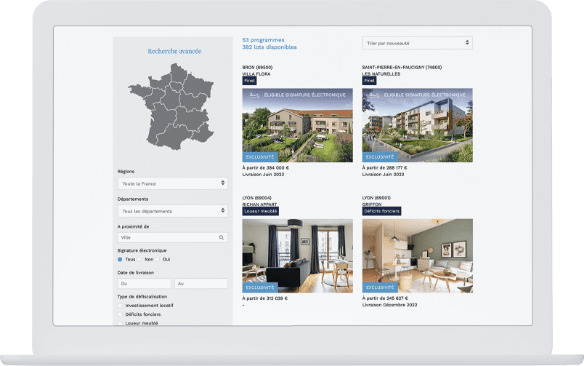The height and width of the screenshot is (366, 584).
Task: Select the Tous radio for signature électronique
Action: (120, 260)
